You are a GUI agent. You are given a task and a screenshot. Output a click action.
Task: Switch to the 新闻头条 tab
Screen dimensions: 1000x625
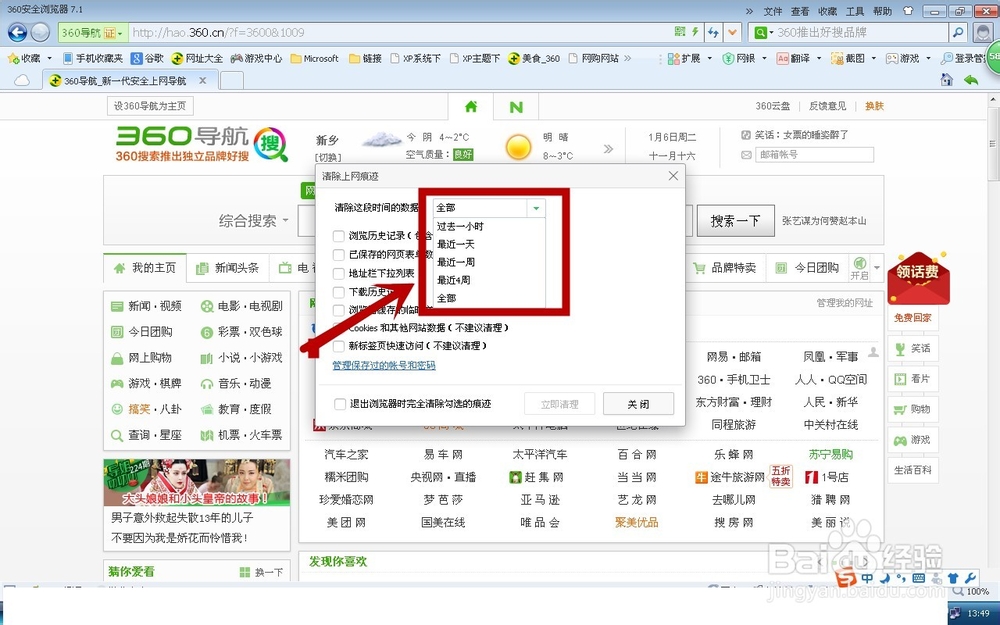(228, 268)
